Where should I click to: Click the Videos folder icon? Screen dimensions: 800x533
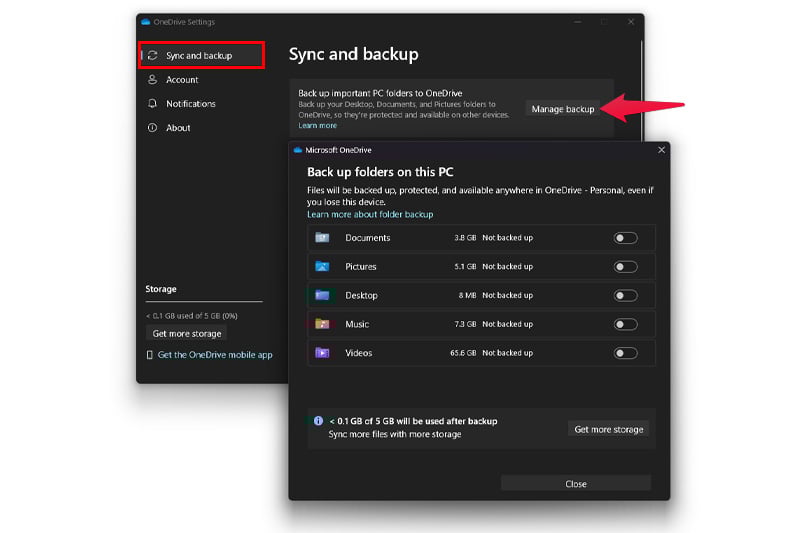coord(322,352)
